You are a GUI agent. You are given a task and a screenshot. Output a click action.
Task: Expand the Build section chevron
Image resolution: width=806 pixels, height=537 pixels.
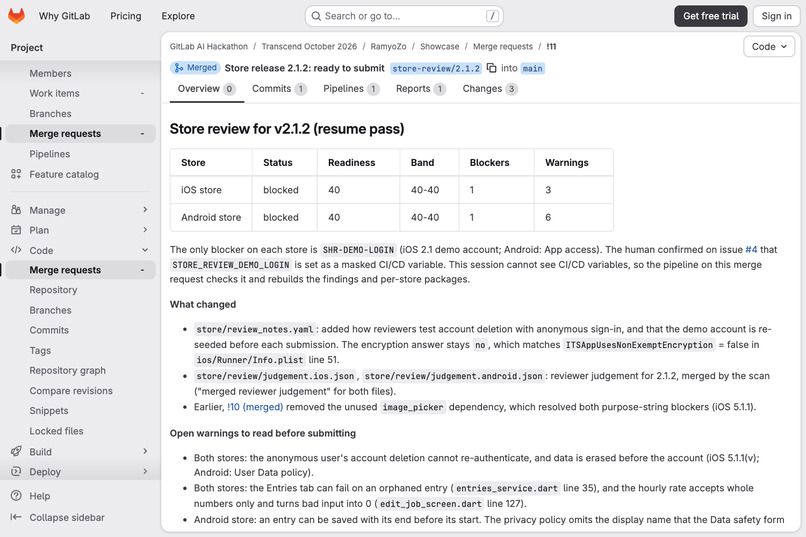tap(145, 451)
